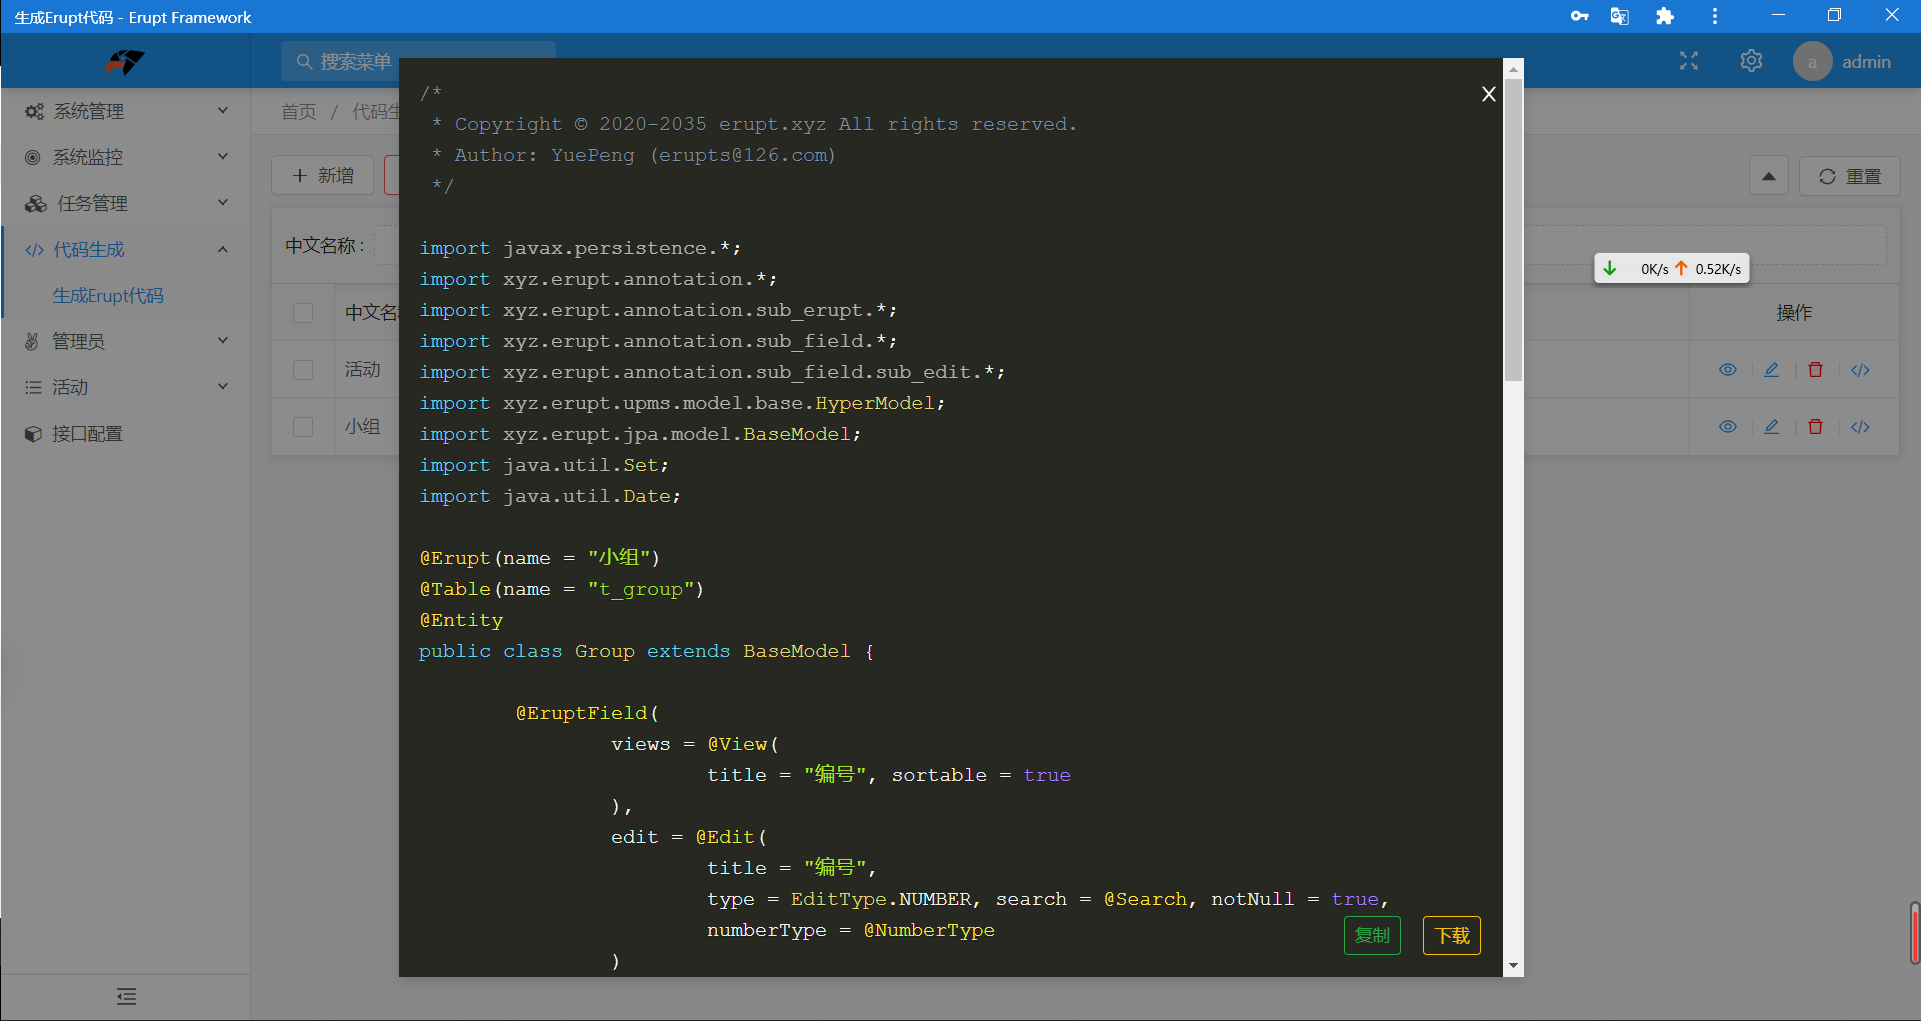Collapse the search panel with up arrow

(x=1769, y=176)
